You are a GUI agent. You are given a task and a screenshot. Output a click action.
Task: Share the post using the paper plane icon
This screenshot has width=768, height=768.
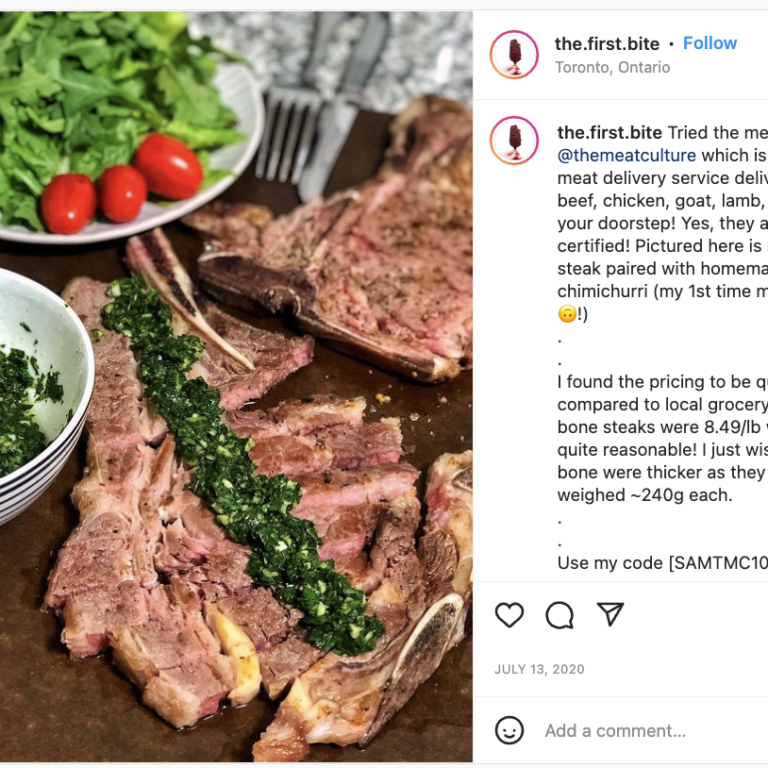tap(610, 614)
